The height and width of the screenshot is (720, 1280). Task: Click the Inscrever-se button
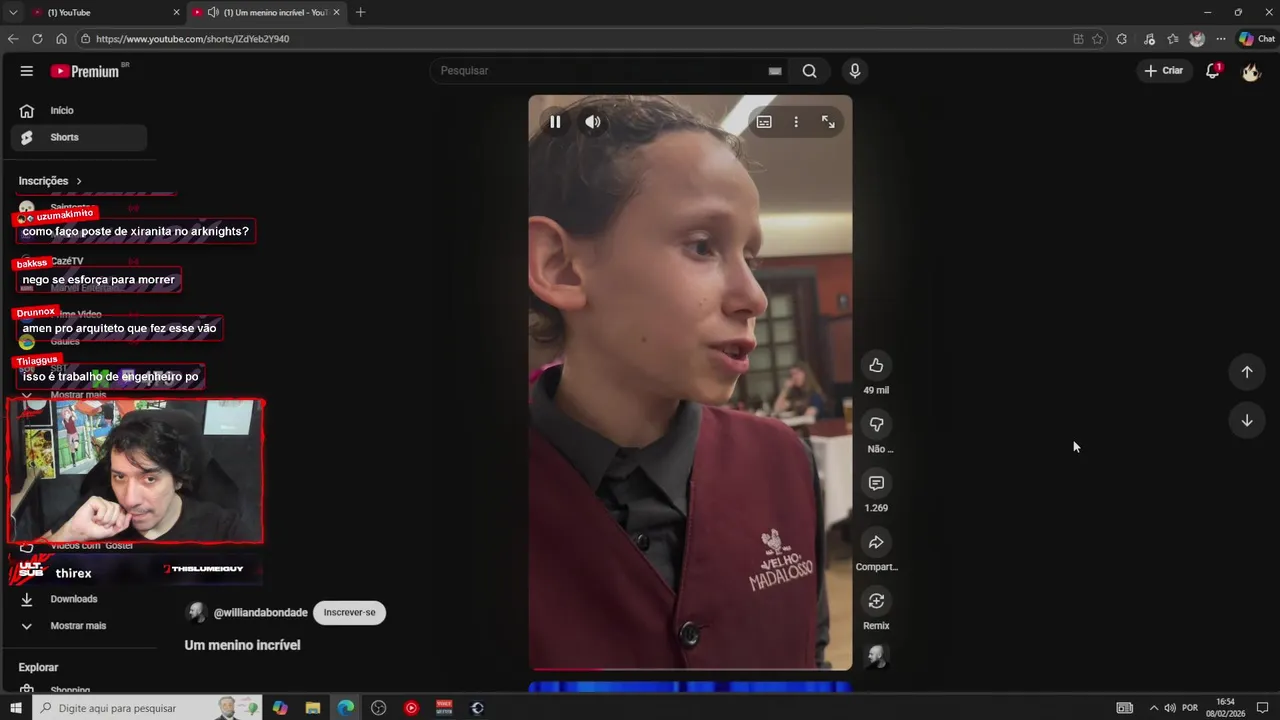pos(349,613)
